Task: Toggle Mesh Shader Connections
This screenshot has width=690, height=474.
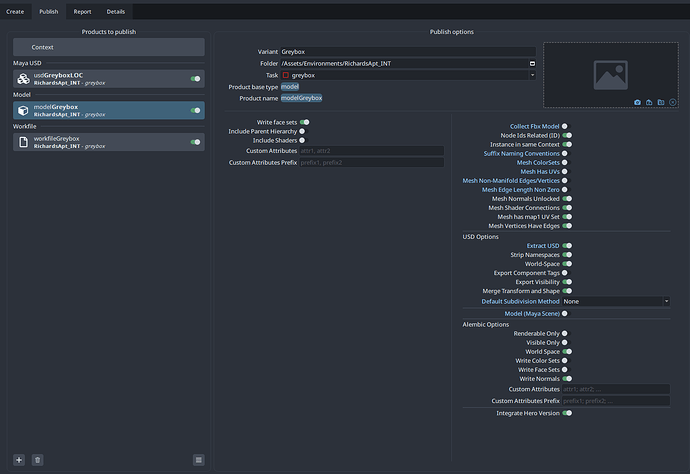Action: [567, 208]
